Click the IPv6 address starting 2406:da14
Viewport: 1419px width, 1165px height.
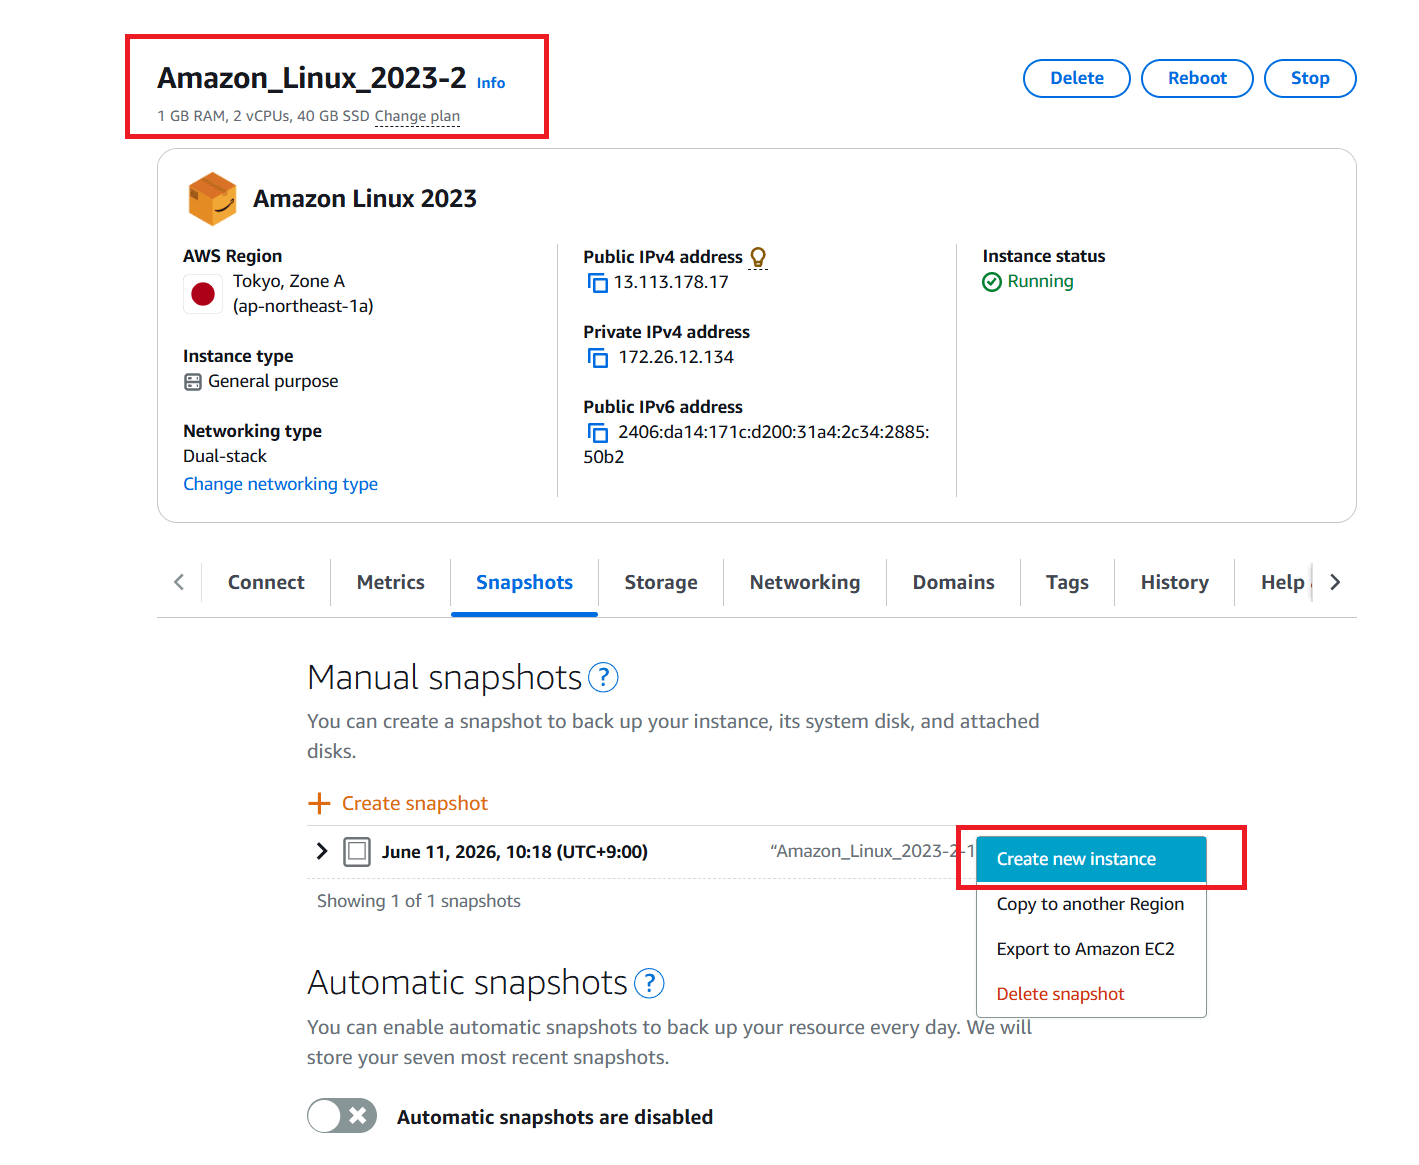coord(757,444)
